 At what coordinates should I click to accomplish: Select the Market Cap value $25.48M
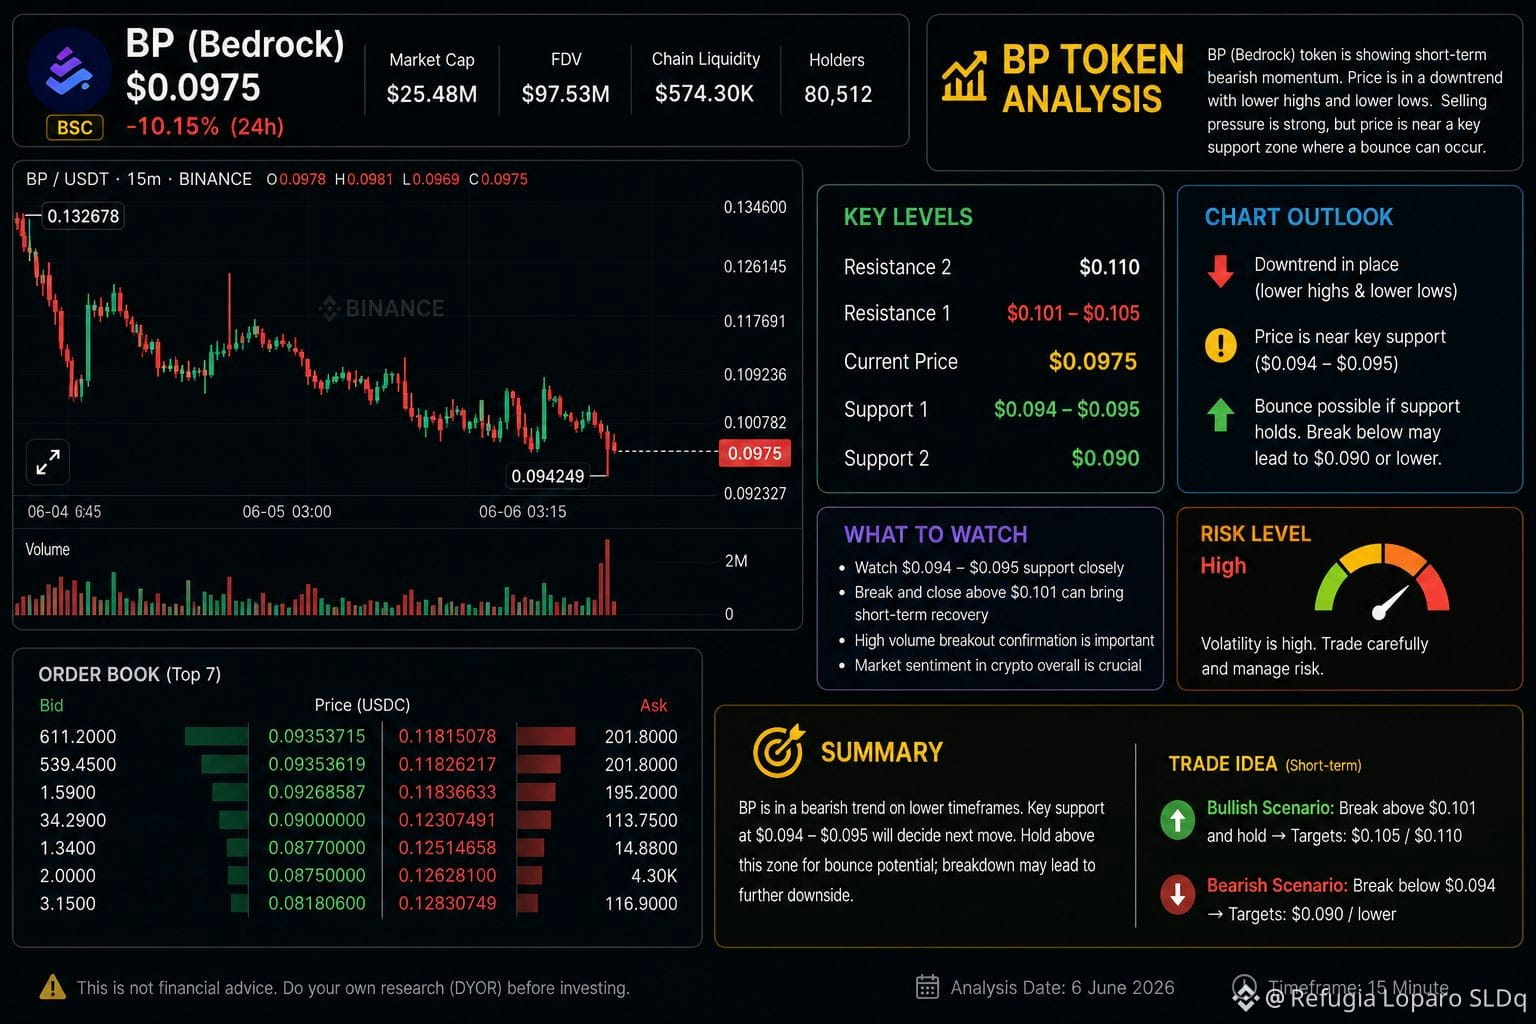pos(432,94)
